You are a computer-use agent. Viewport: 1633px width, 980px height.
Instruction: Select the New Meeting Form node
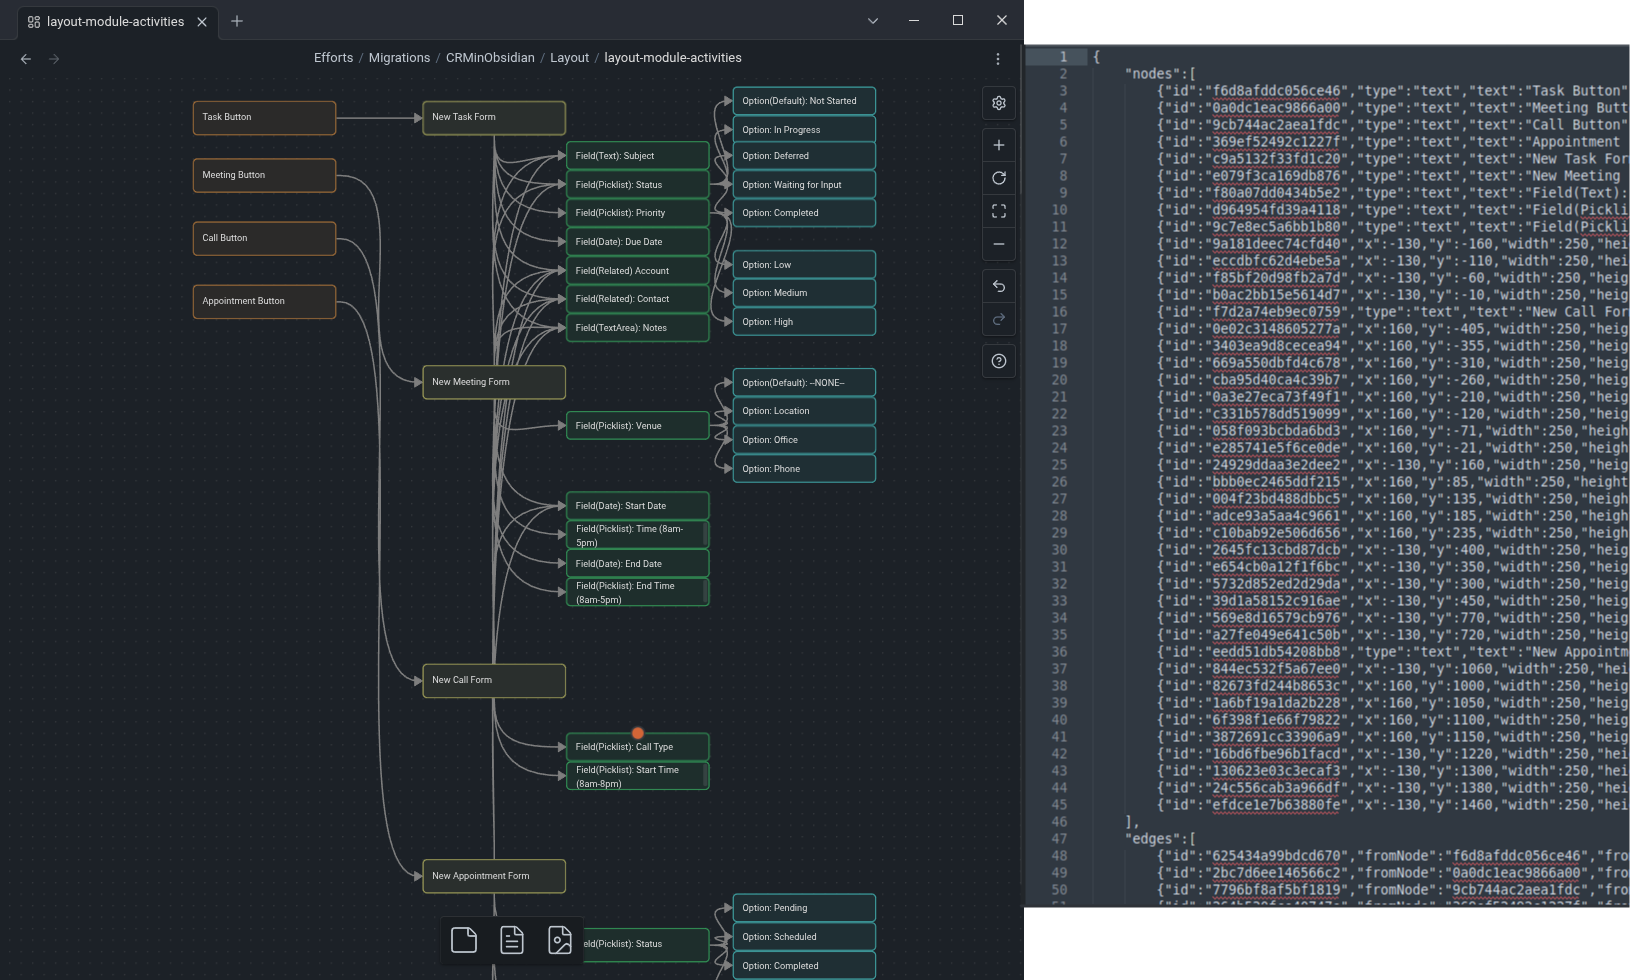tap(494, 382)
